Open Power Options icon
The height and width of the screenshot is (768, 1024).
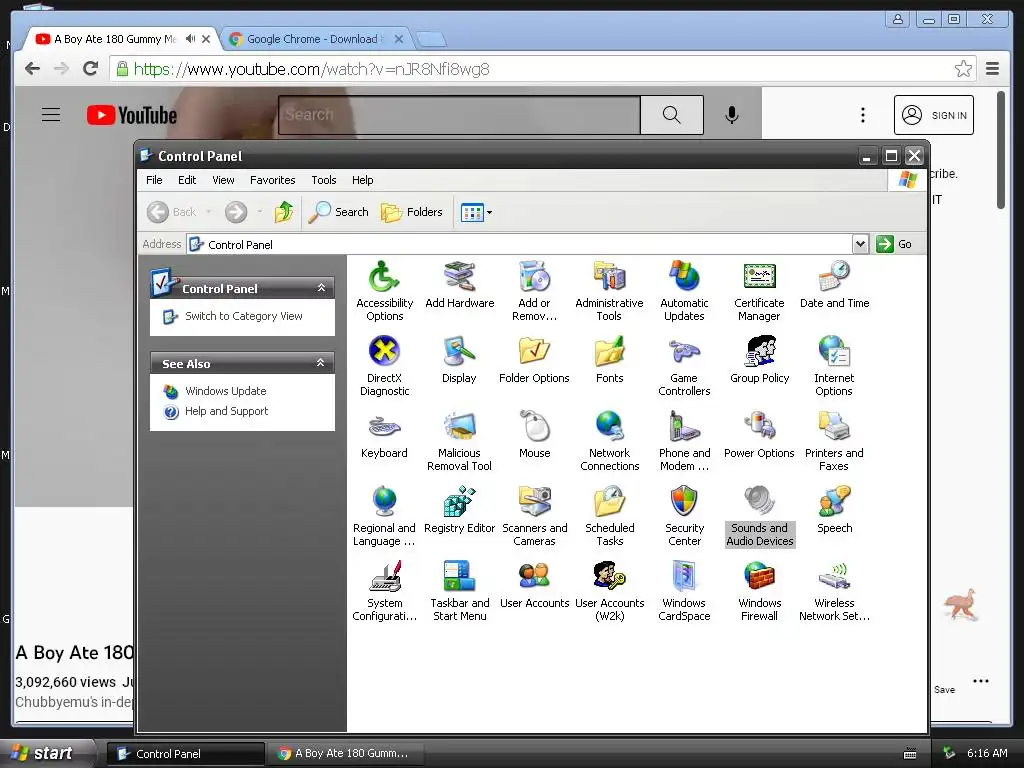(759, 435)
